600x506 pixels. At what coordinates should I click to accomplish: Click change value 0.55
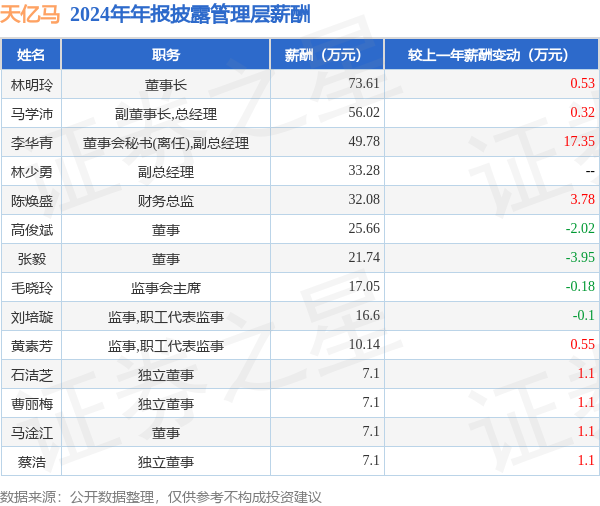(582, 344)
